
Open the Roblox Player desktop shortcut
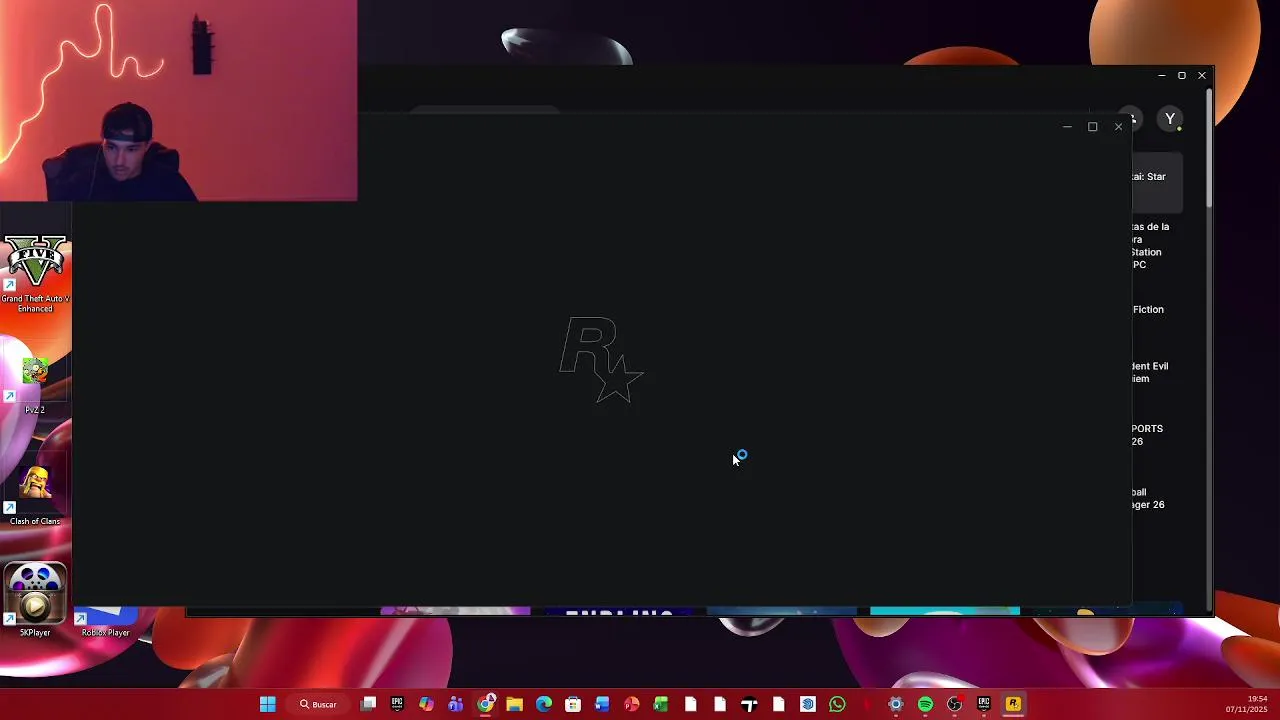tap(105, 621)
